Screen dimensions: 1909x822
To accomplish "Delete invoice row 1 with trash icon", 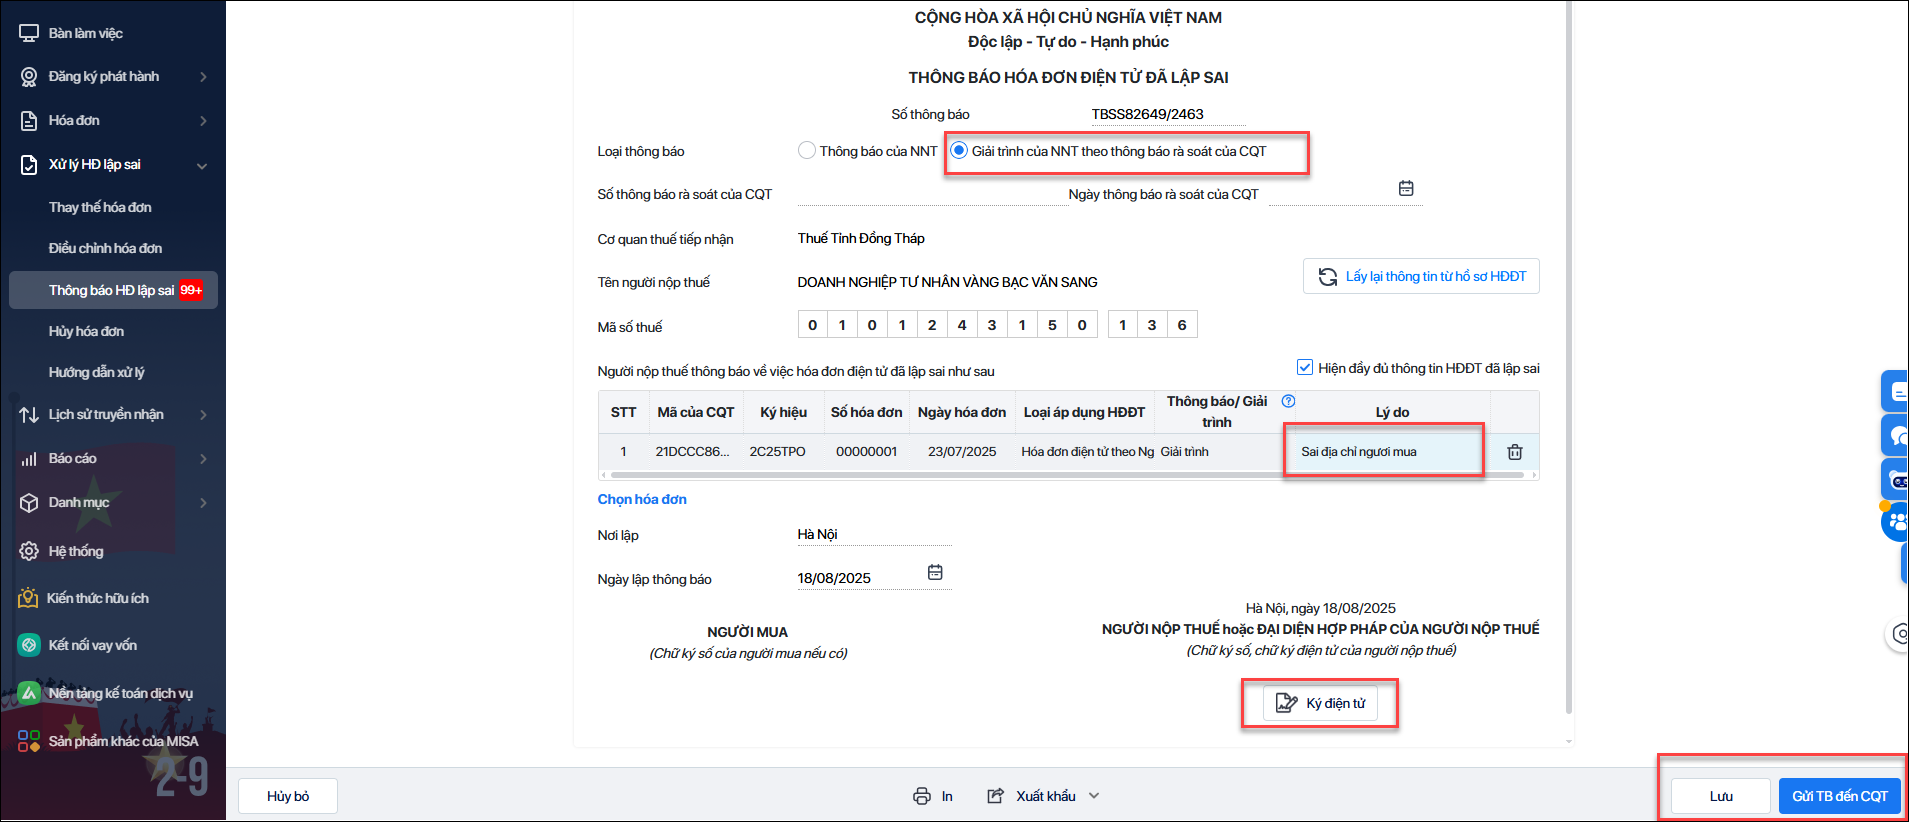I will pyautogui.click(x=1515, y=452).
